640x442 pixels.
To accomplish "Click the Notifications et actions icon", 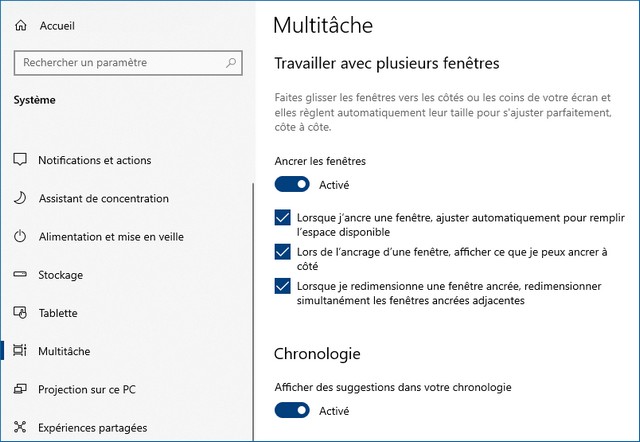I will tap(20, 160).
